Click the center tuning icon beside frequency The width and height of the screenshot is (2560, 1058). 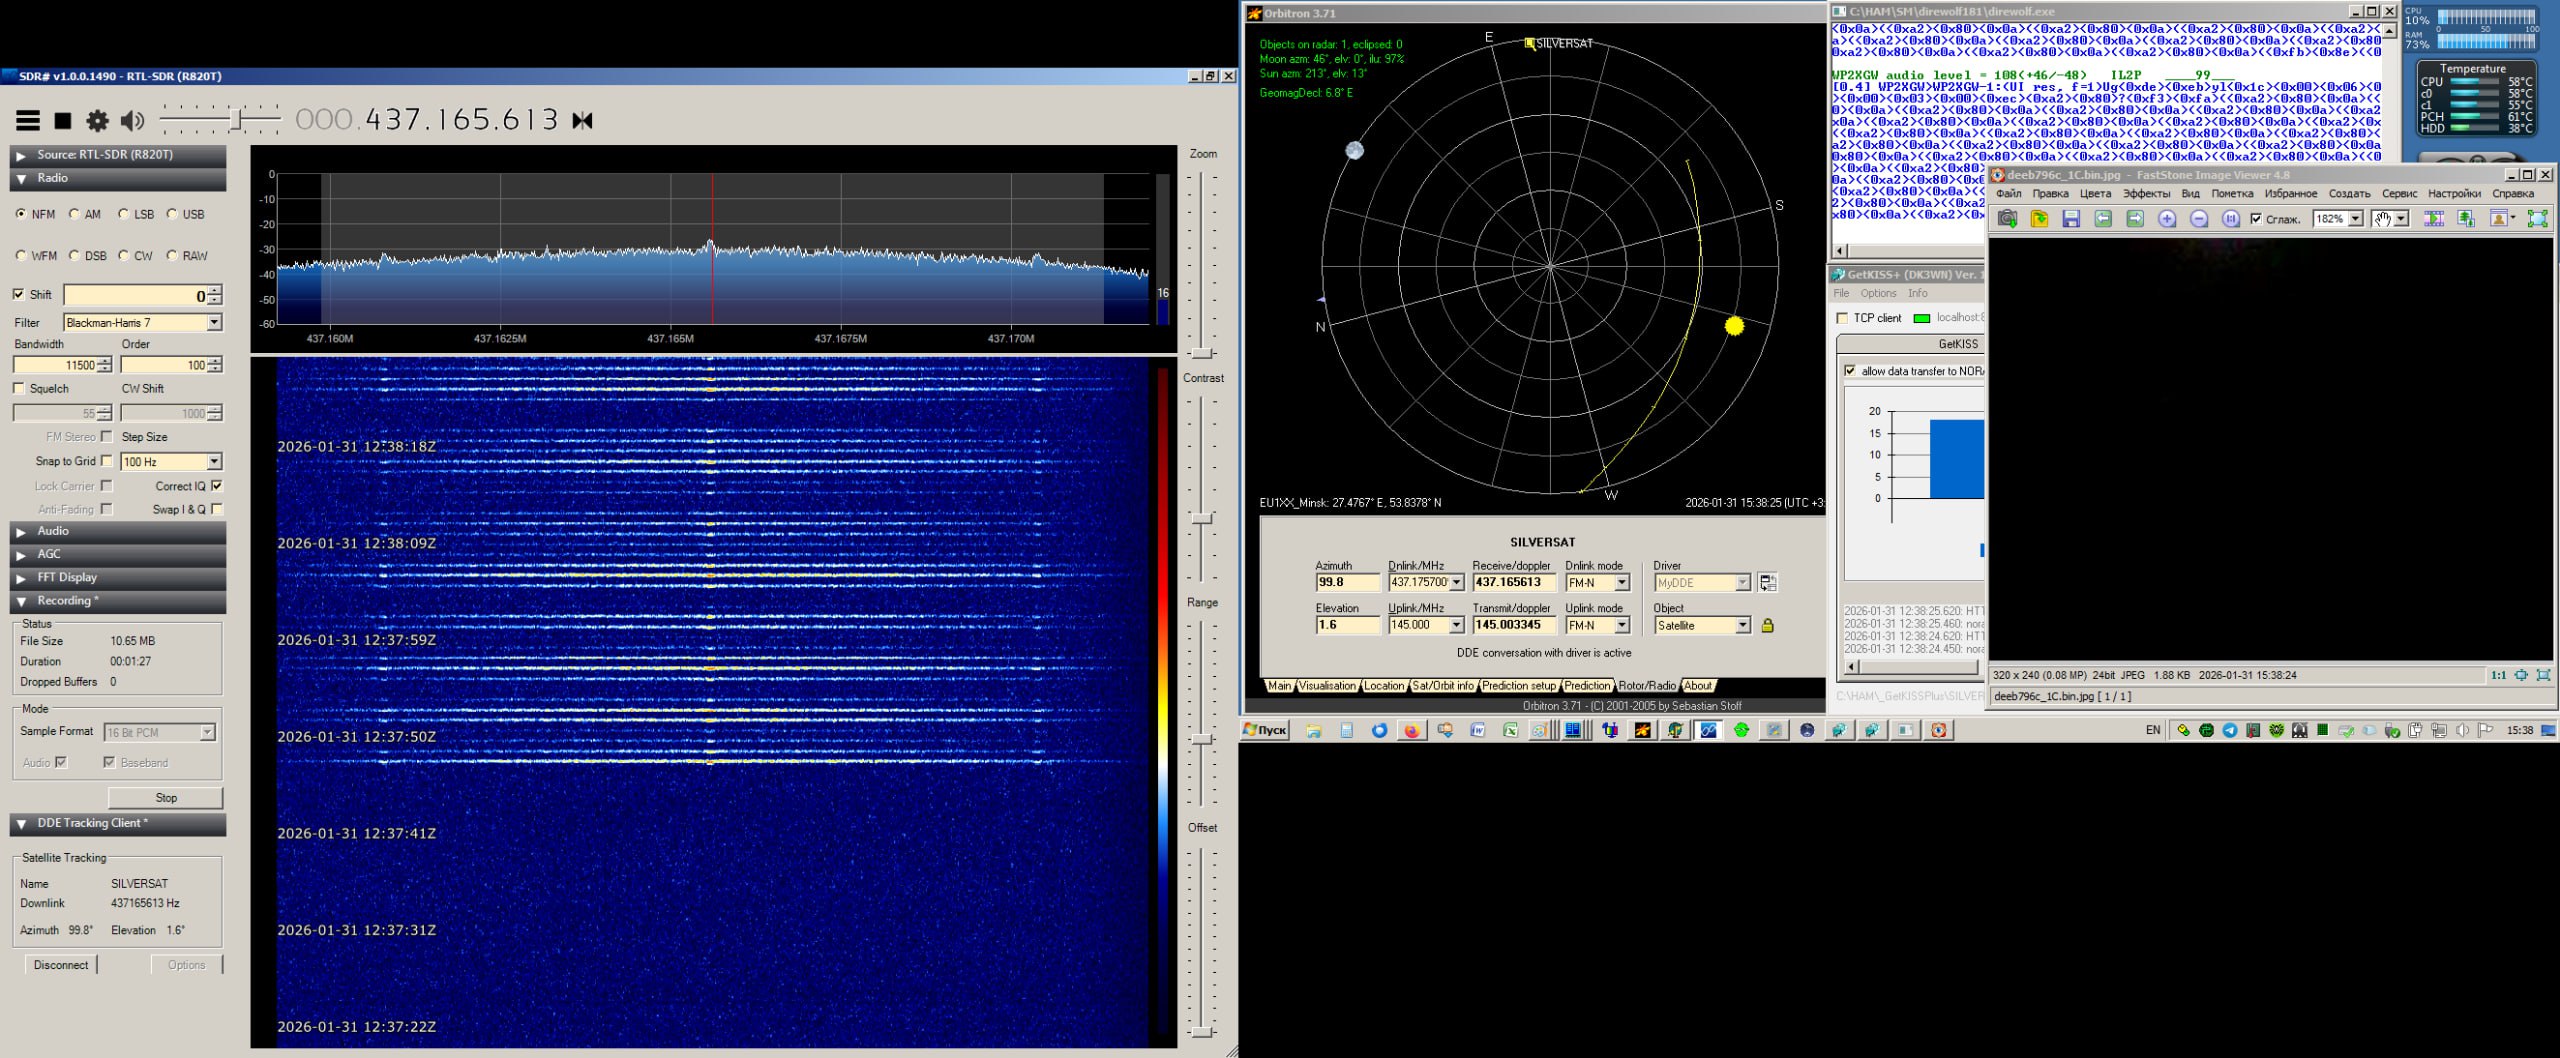click(x=583, y=121)
